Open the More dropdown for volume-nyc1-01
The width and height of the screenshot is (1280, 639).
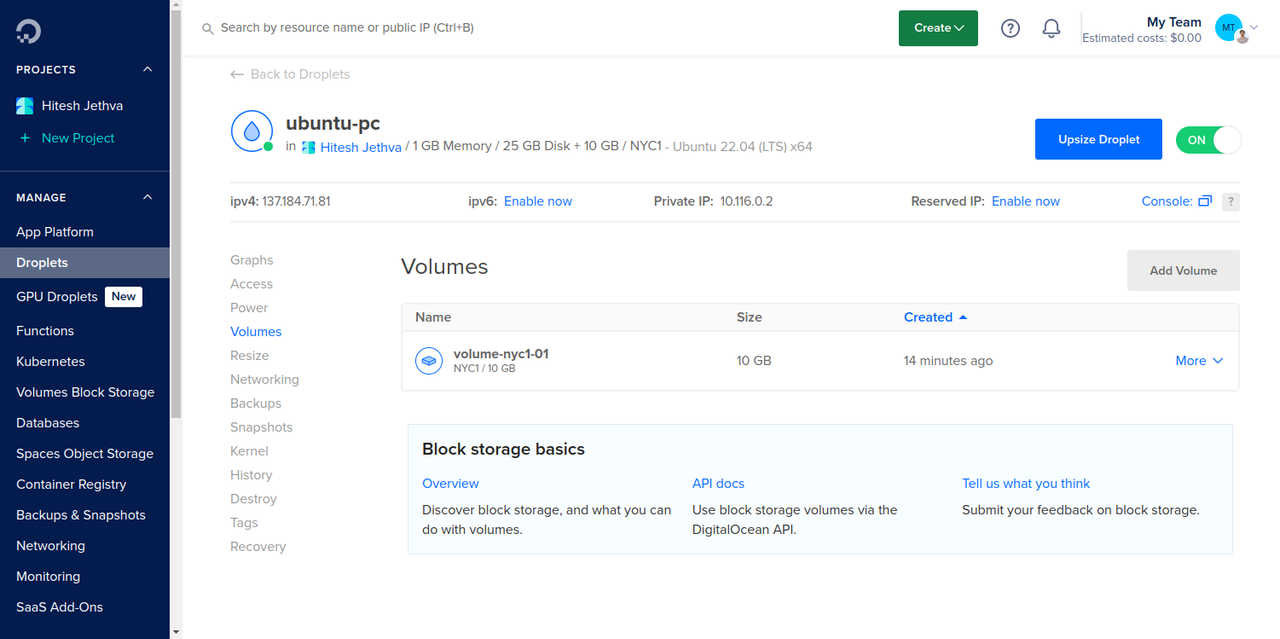click(1199, 361)
